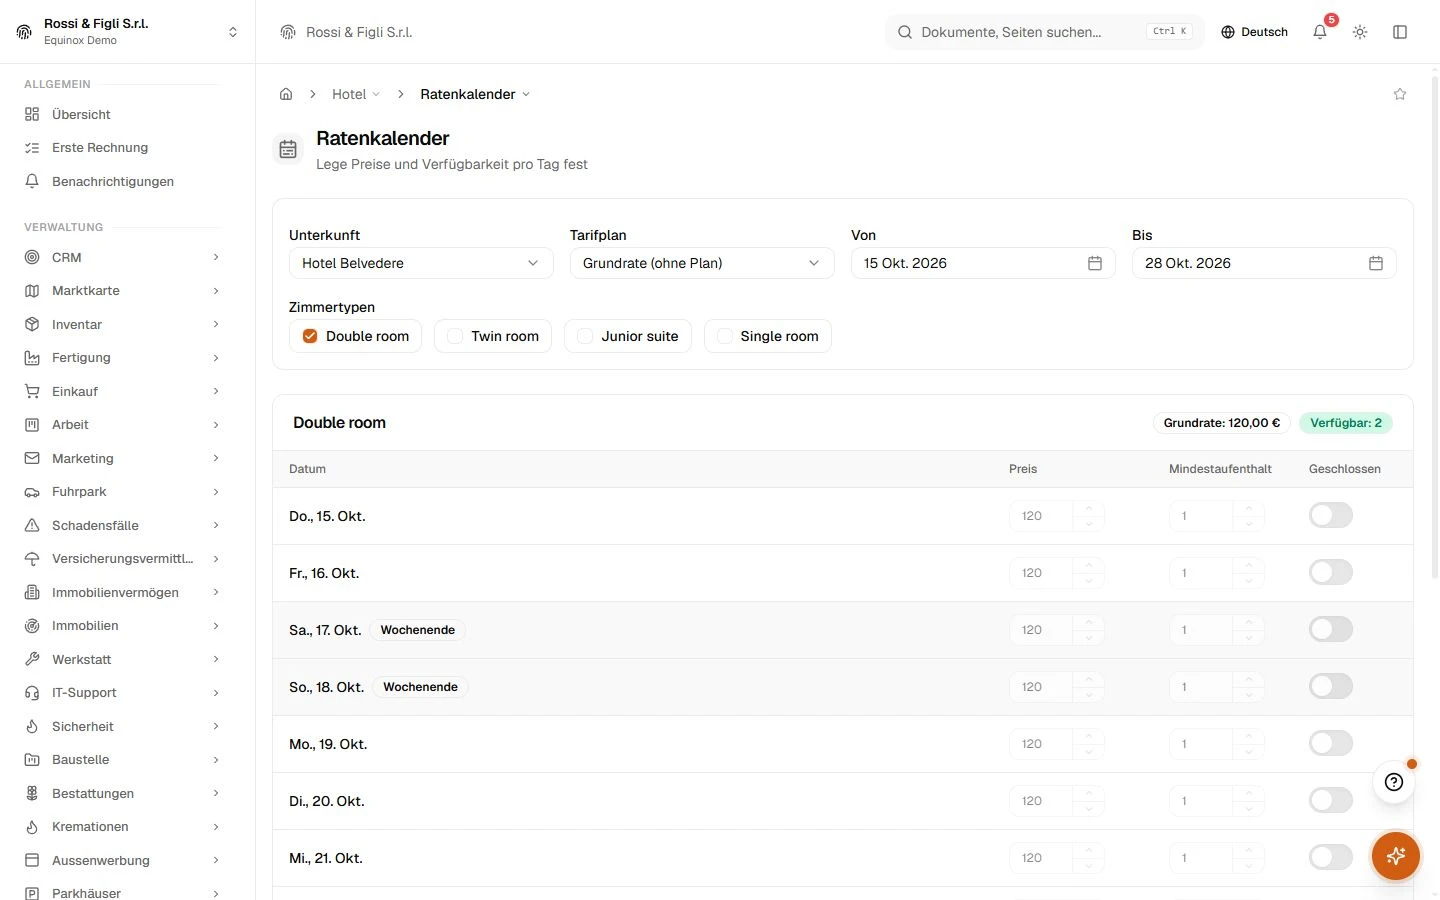The width and height of the screenshot is (1440, 900).
Task: Expand the Ratenkalender breadcrumb dropdown
Action: click(475, 94)
